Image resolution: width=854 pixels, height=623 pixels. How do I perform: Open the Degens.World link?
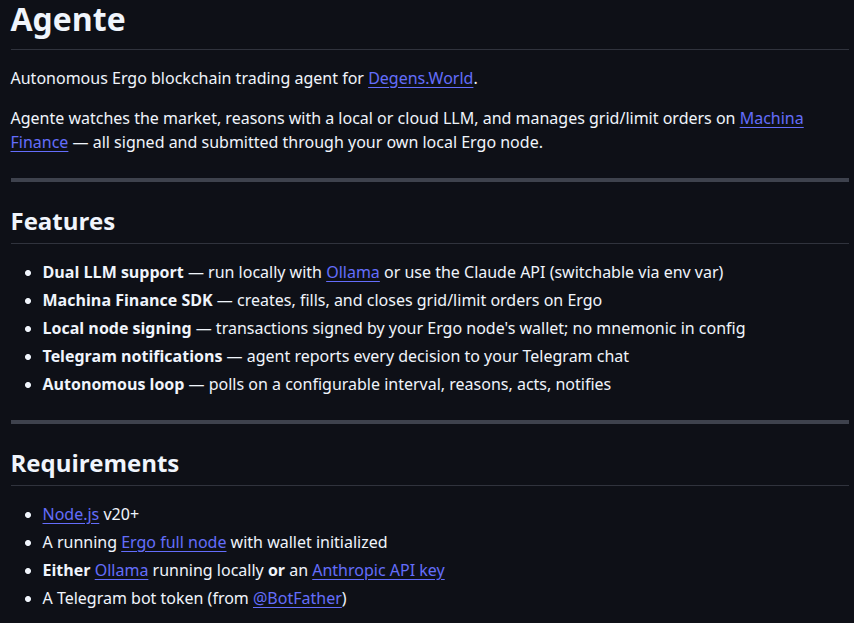point(420,78)
